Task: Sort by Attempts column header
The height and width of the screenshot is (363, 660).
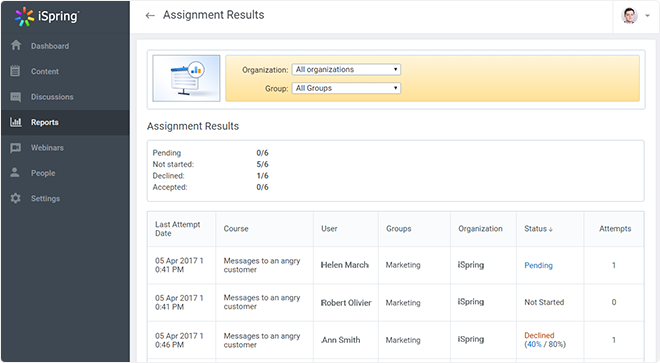Action: click(x=615, y=229)
